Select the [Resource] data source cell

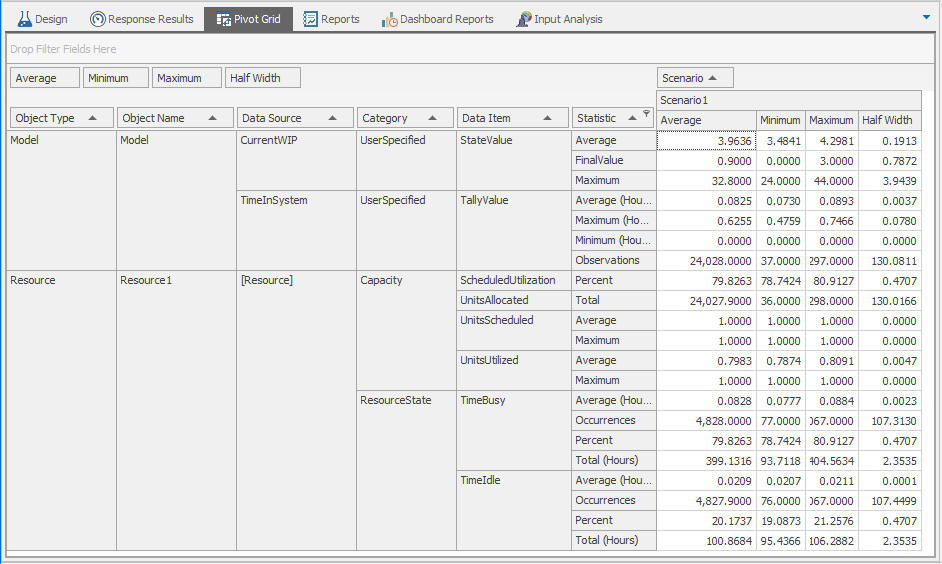tap(296, 410)
